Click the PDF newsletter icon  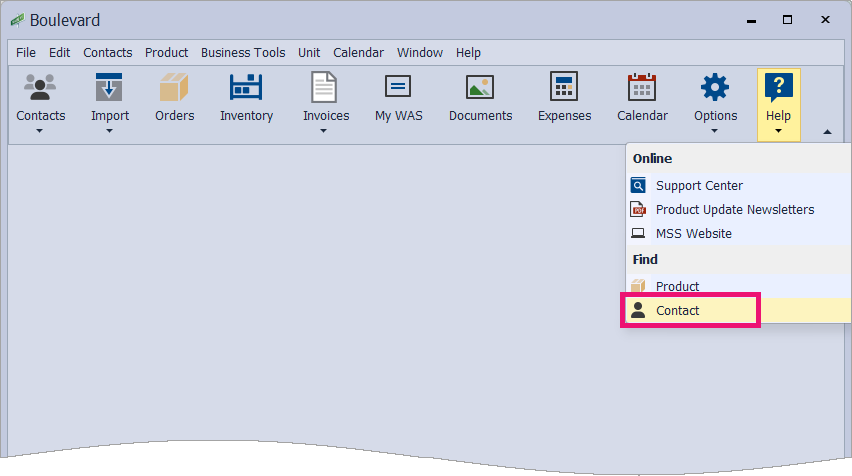click(638, 209)
